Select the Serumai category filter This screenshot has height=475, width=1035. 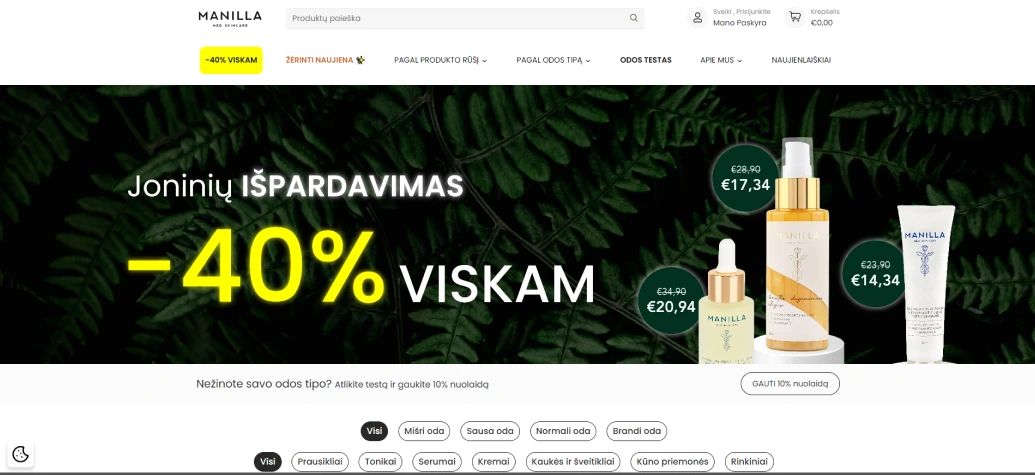click(437, 462)
